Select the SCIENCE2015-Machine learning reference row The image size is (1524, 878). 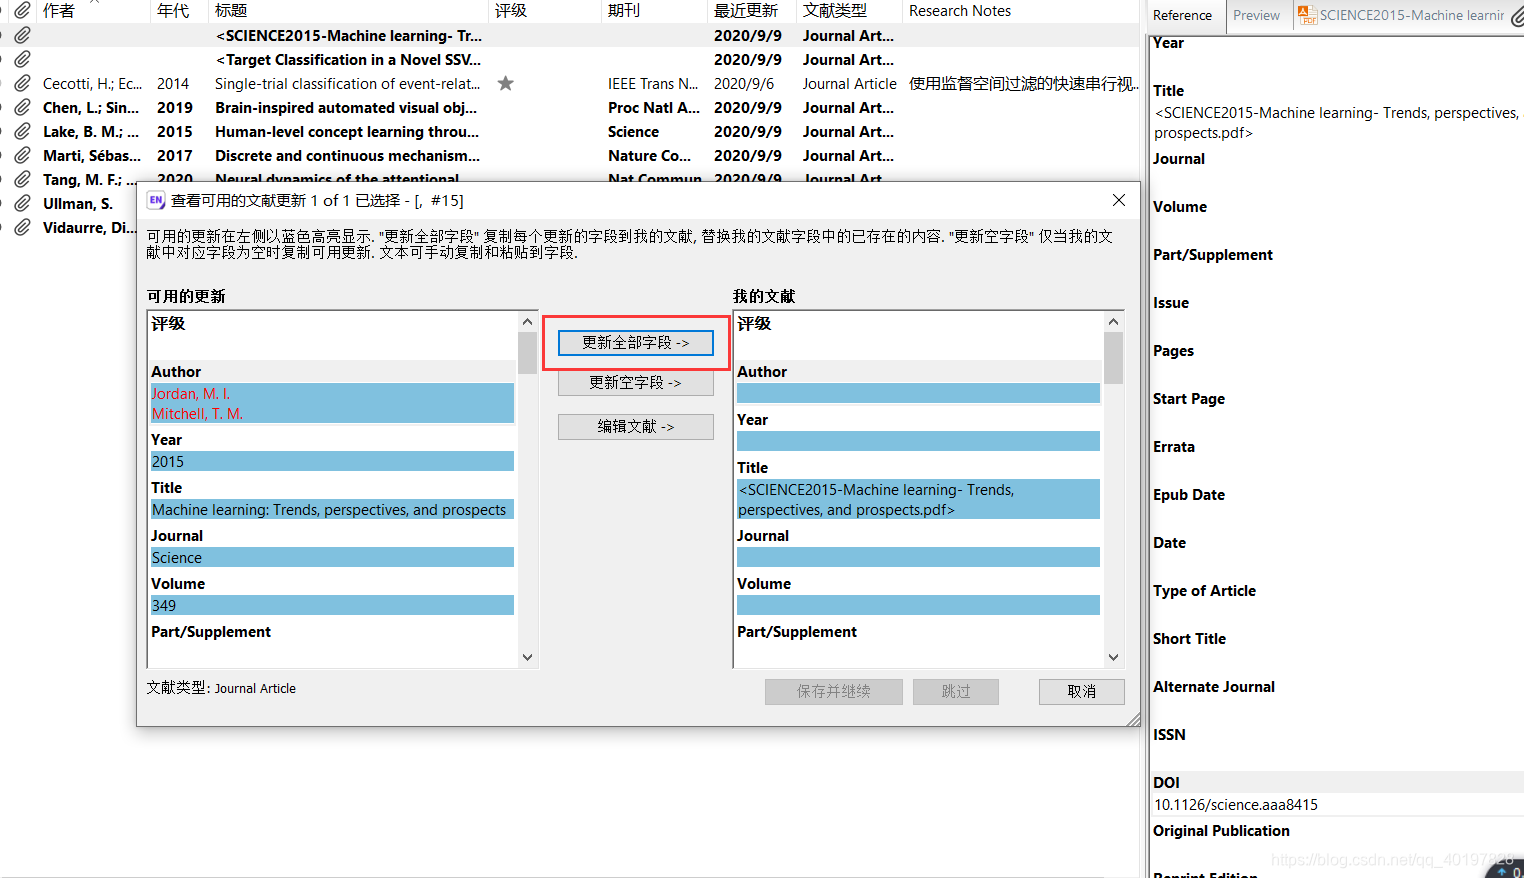pos(570,35)
